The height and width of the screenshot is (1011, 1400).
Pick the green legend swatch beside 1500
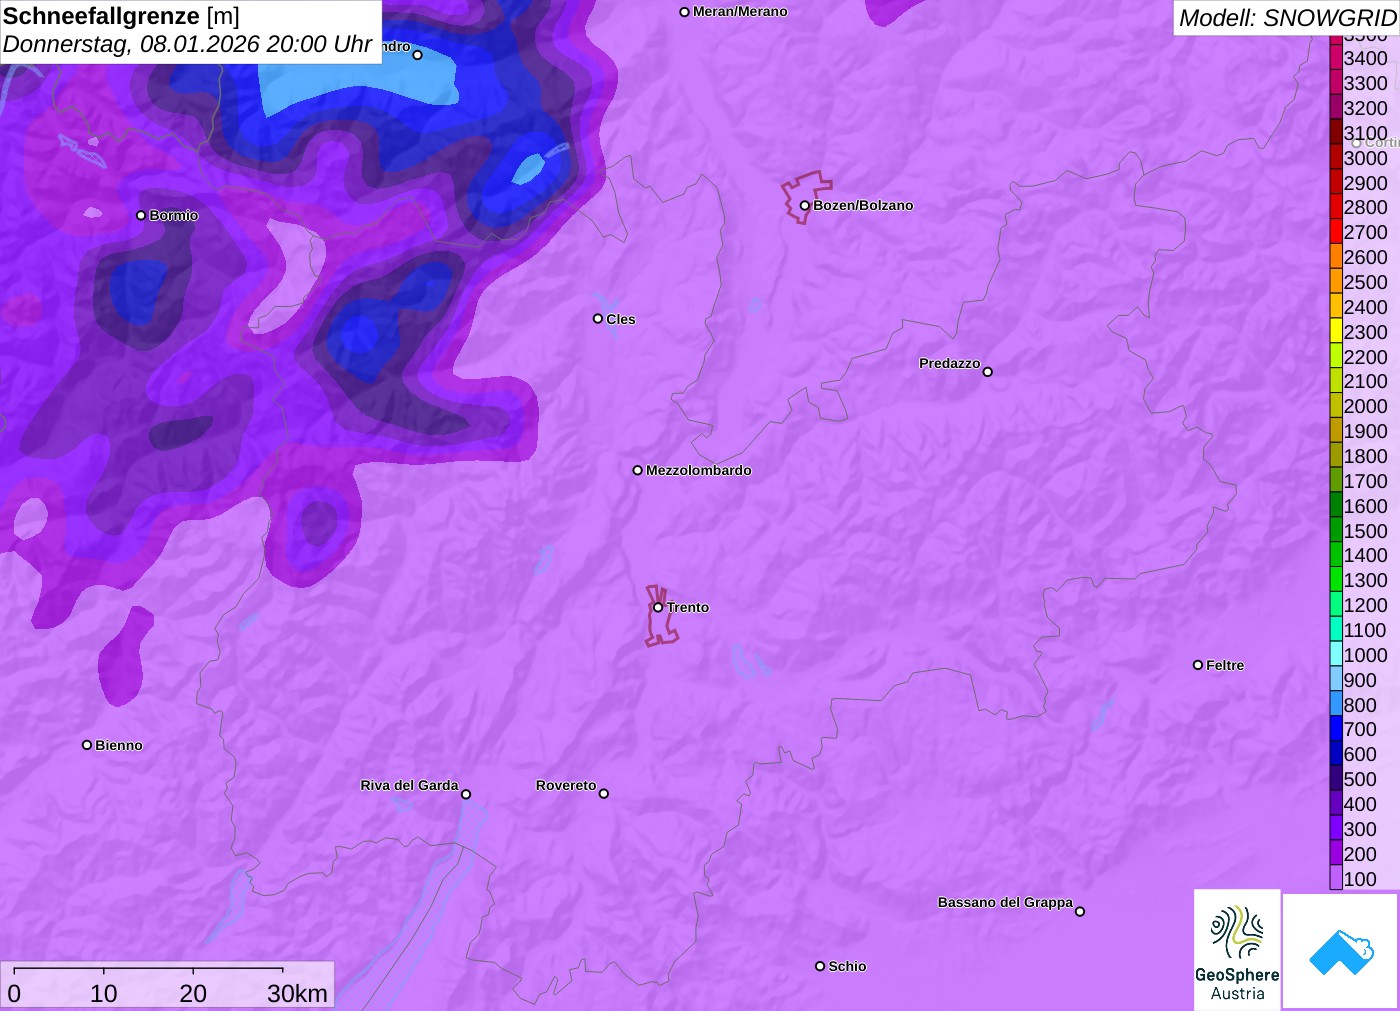(1336, 531)
